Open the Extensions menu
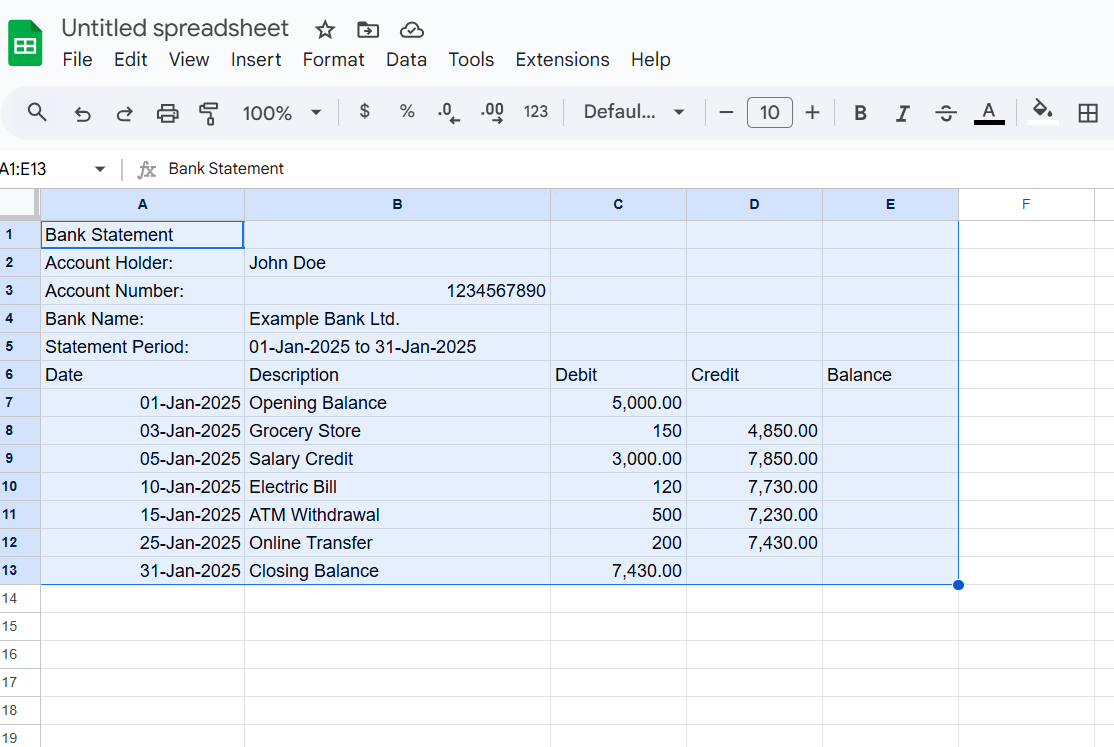The height and width of the screenshot is (747, 1114). coord(562,60)
